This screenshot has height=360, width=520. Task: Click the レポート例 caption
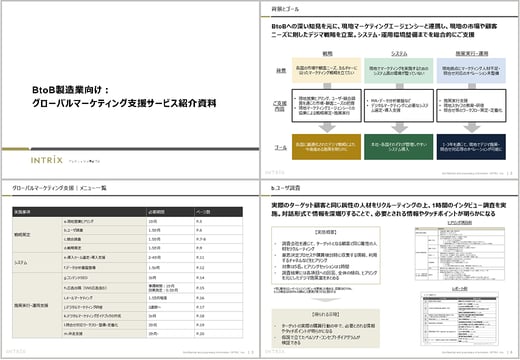coord(460,289)
